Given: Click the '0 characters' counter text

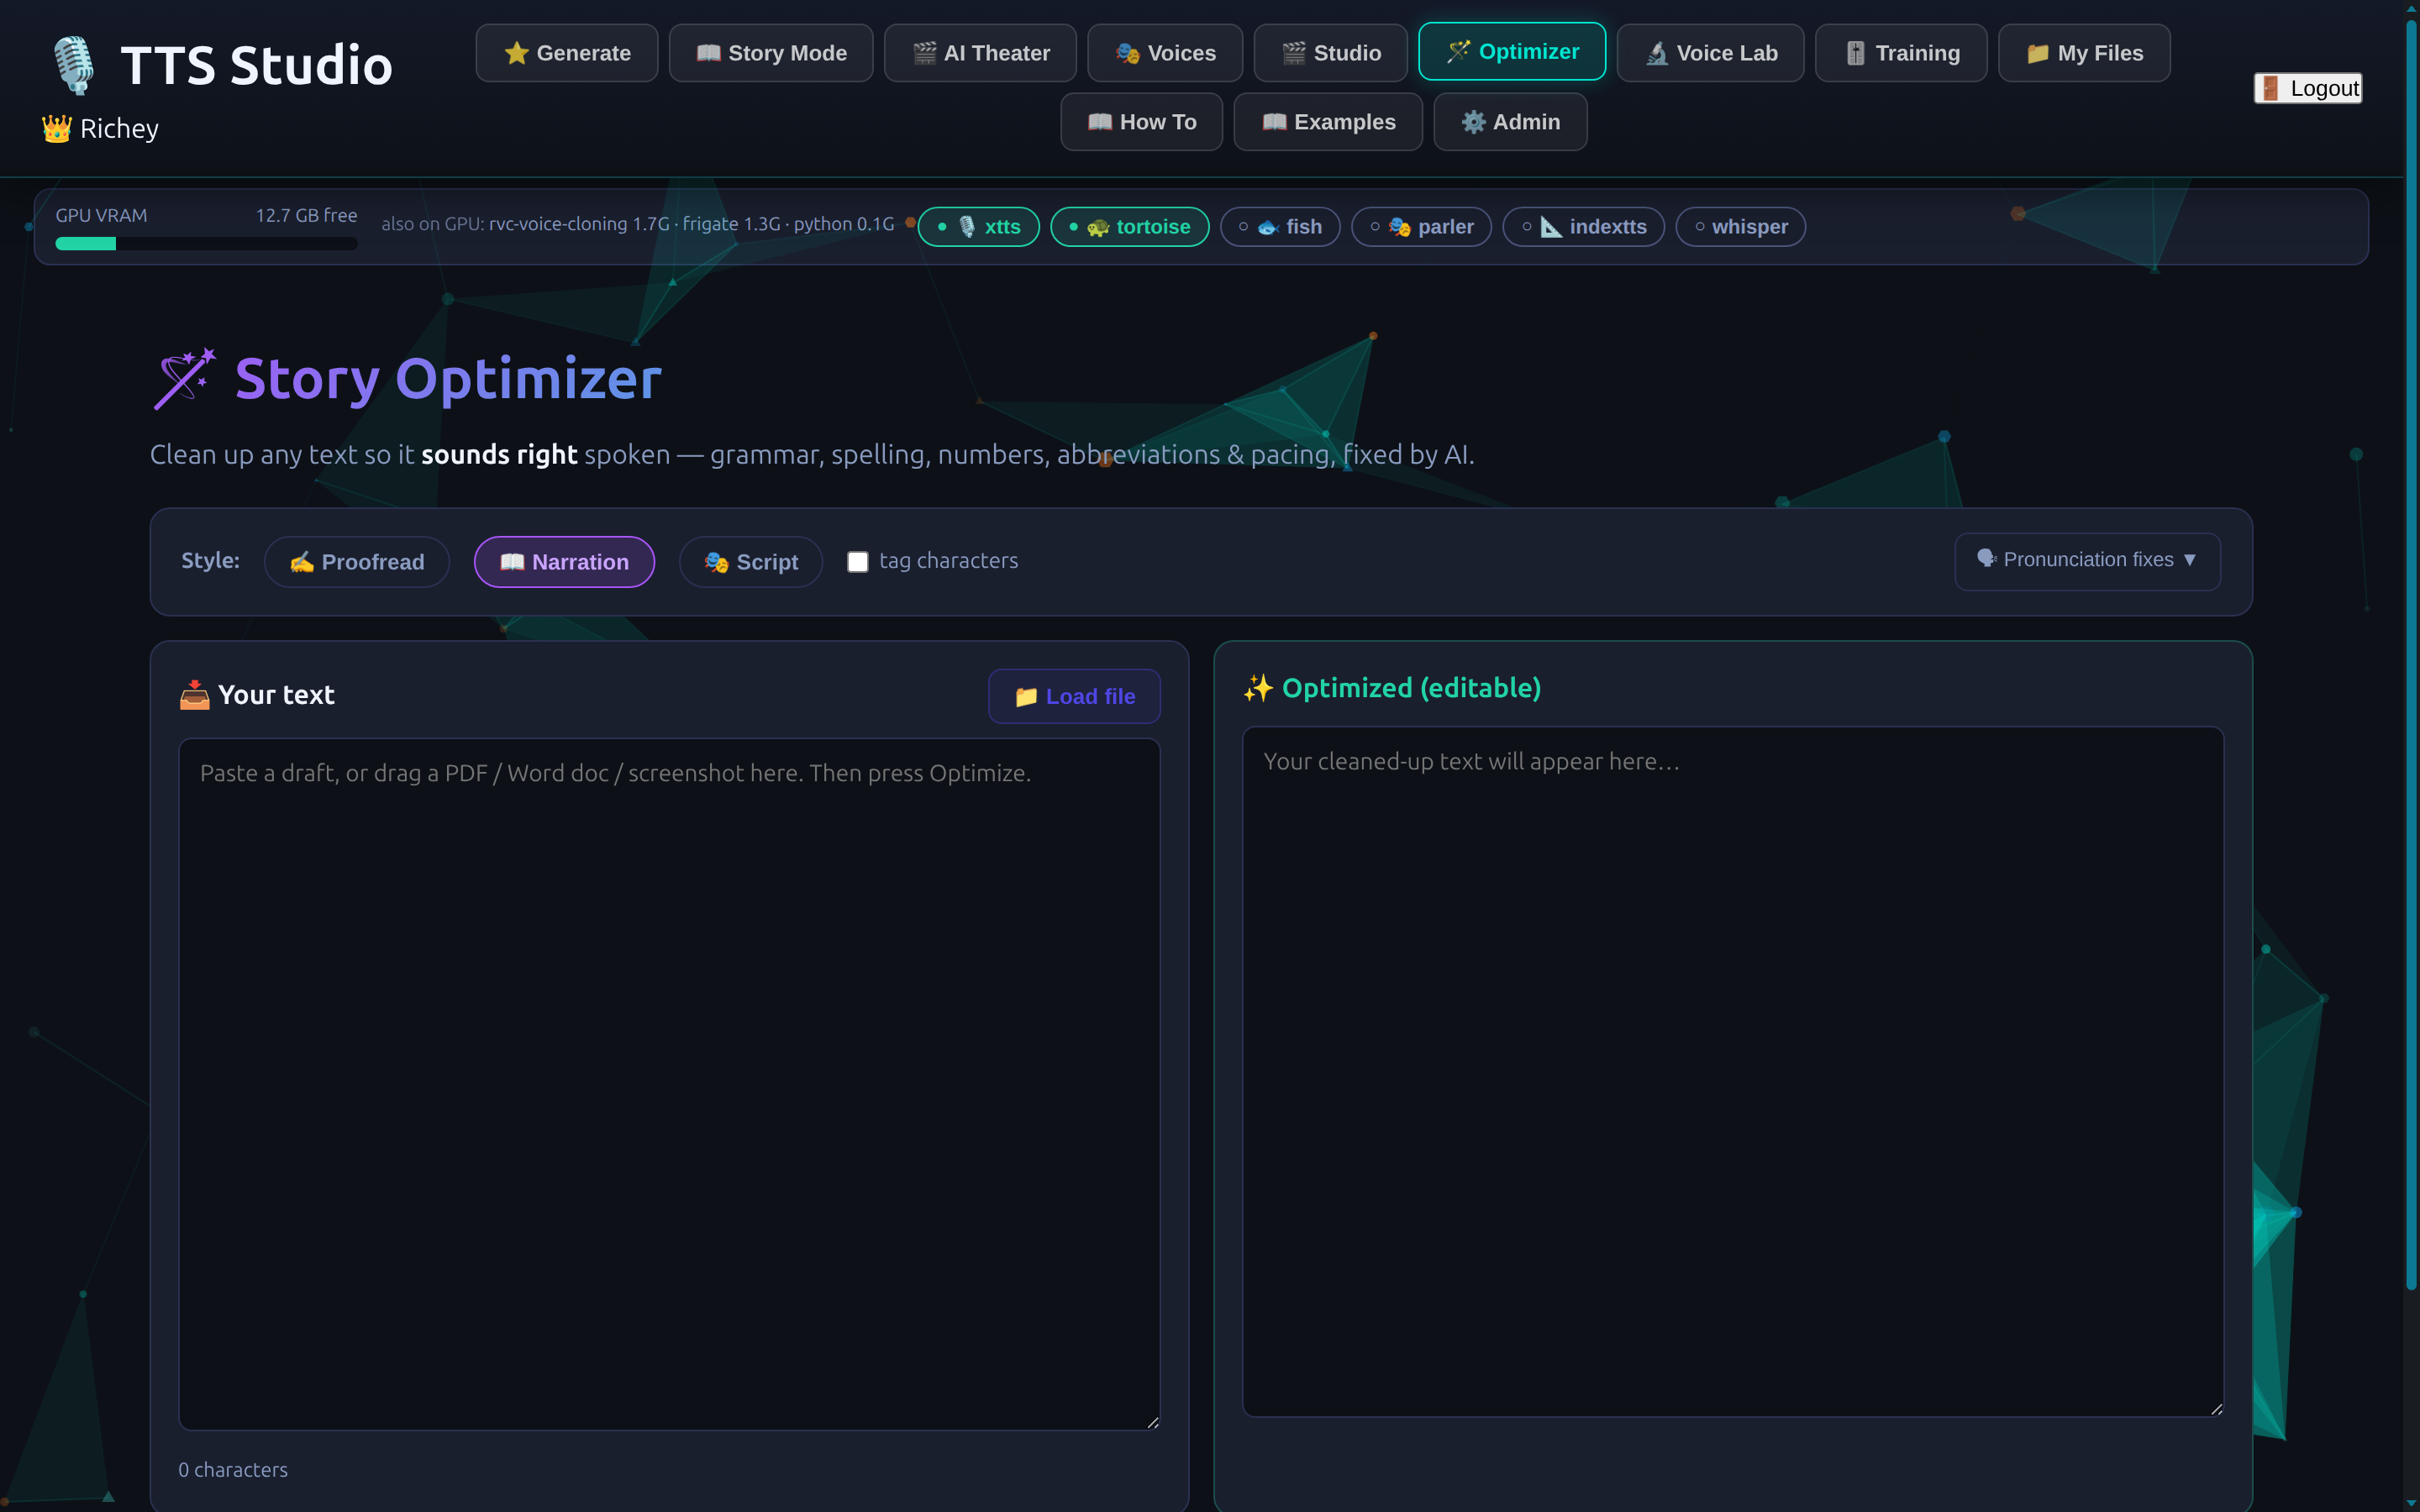Looking at the screenshot, I should pos(233,1470).
